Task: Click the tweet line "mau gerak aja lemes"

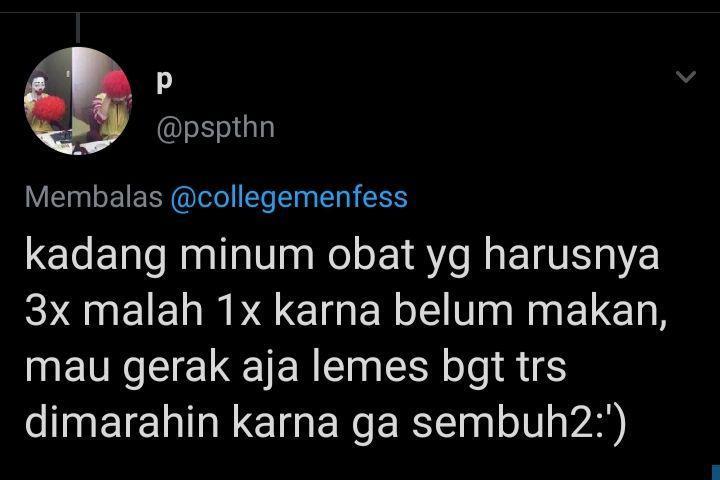Action: click(x=296, y=367)
